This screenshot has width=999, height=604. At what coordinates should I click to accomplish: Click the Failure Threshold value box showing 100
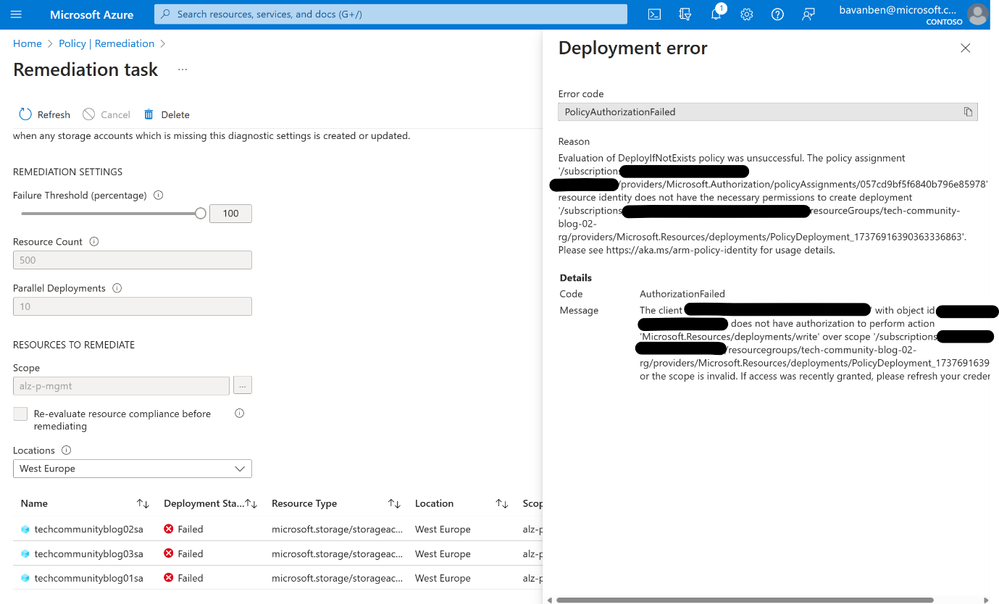coord(231,213)
